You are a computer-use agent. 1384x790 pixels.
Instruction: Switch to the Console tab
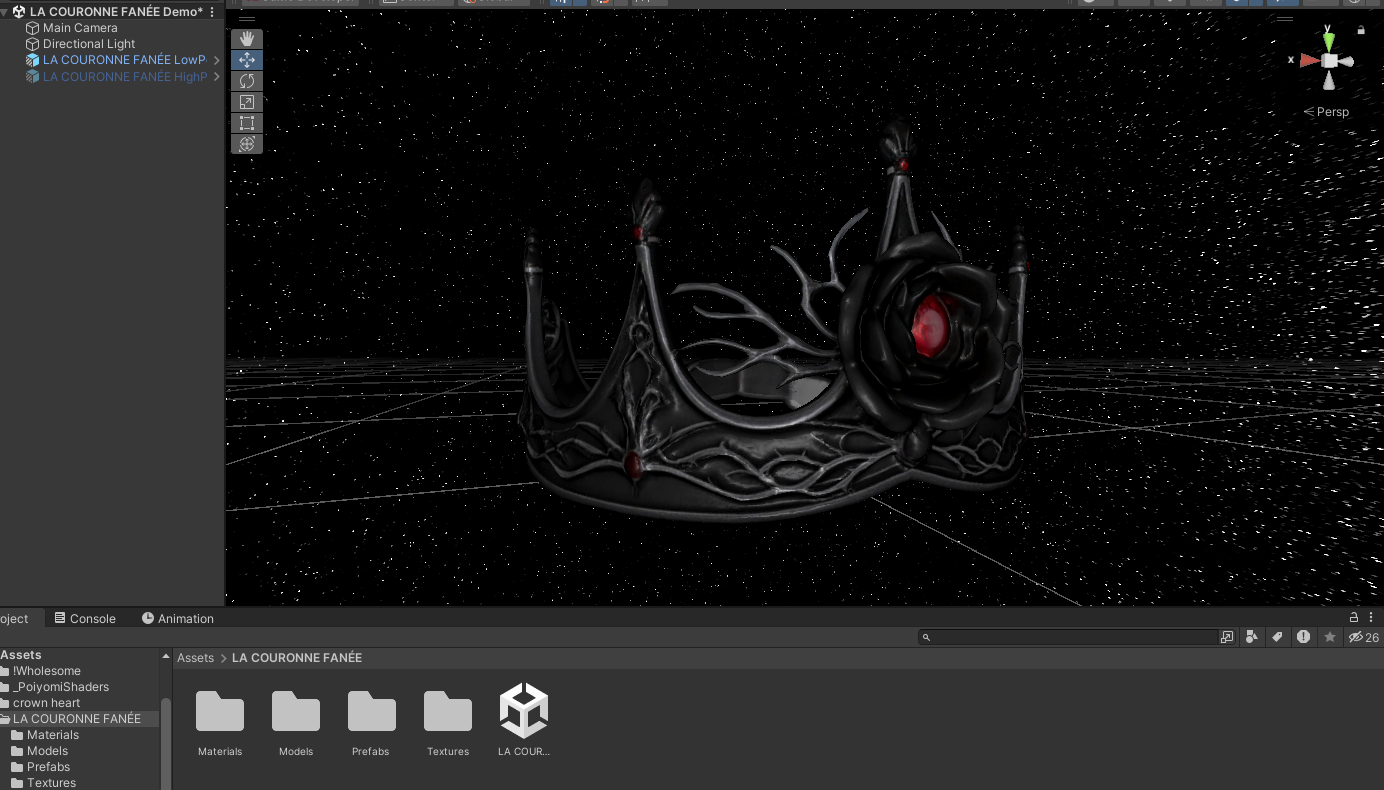[85, 618]
